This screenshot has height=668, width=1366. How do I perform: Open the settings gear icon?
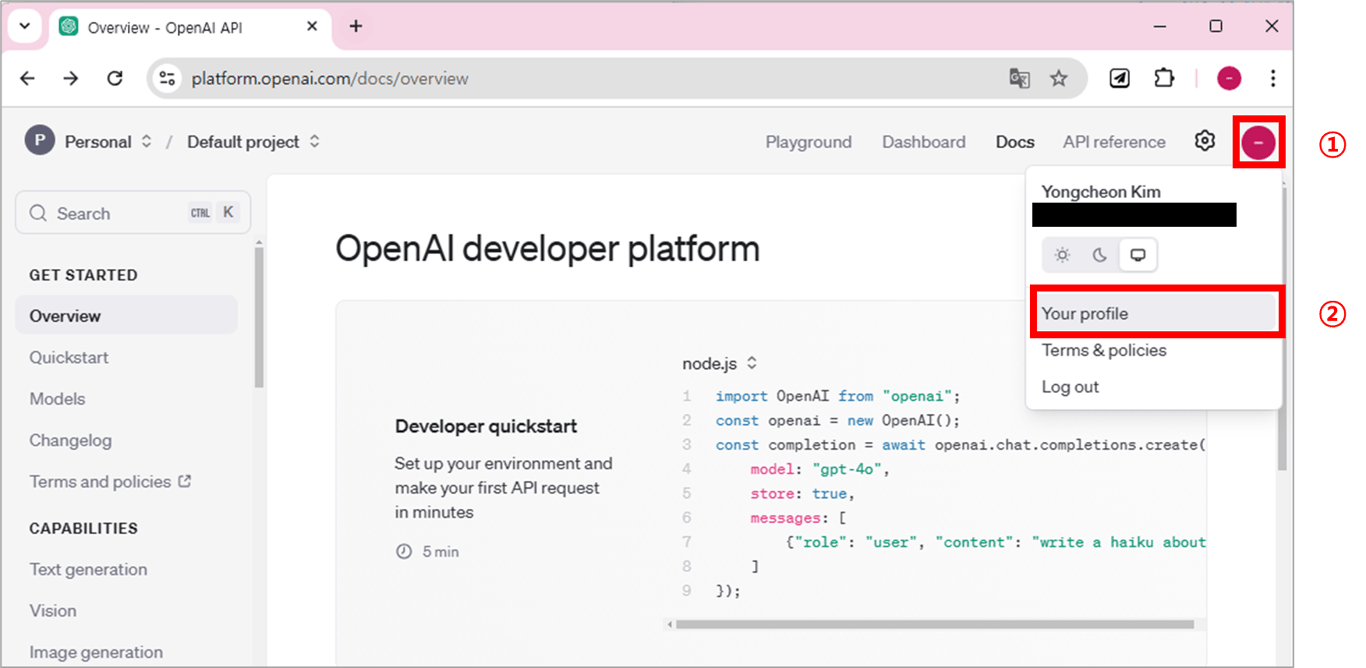(1205, 141)
